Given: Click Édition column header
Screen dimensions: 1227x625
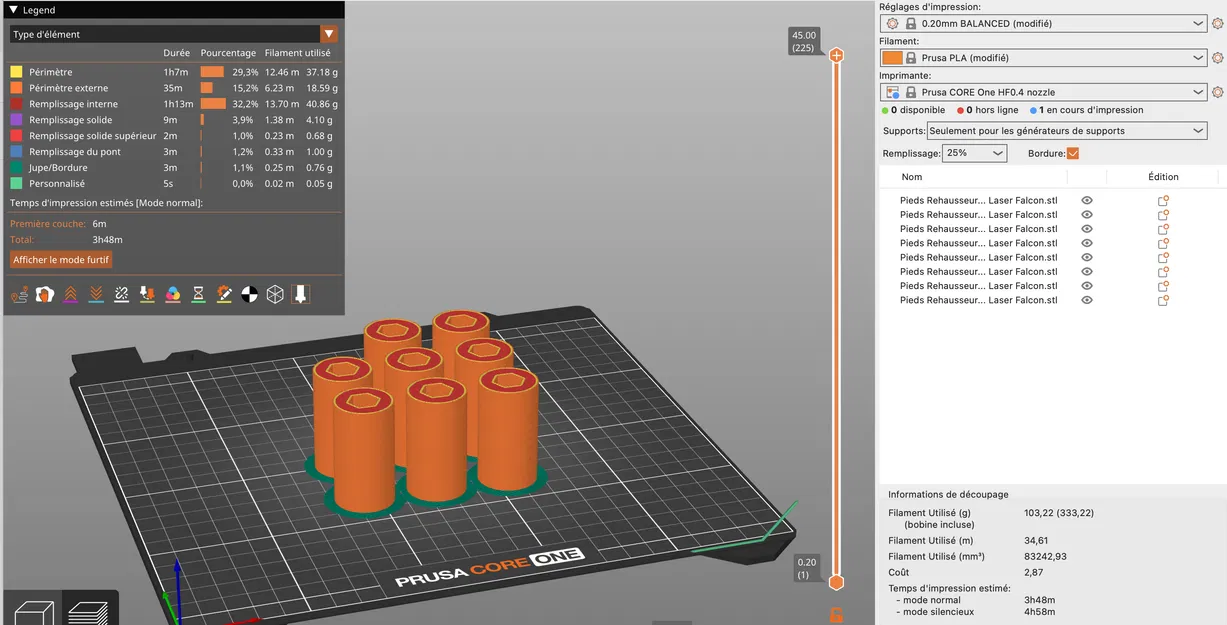Looking at the screenshot, I should click(x=1163, y=177).
